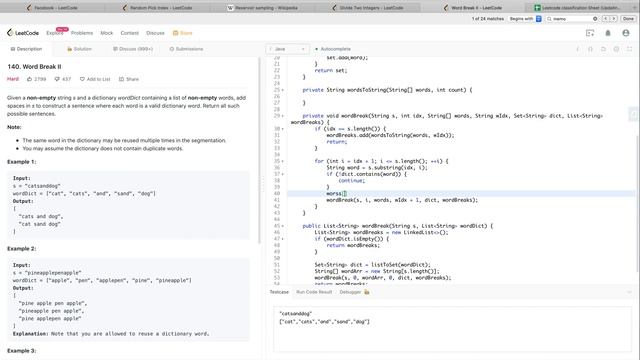
Task: Click in the testcase input box
Action: coord(452,329)
